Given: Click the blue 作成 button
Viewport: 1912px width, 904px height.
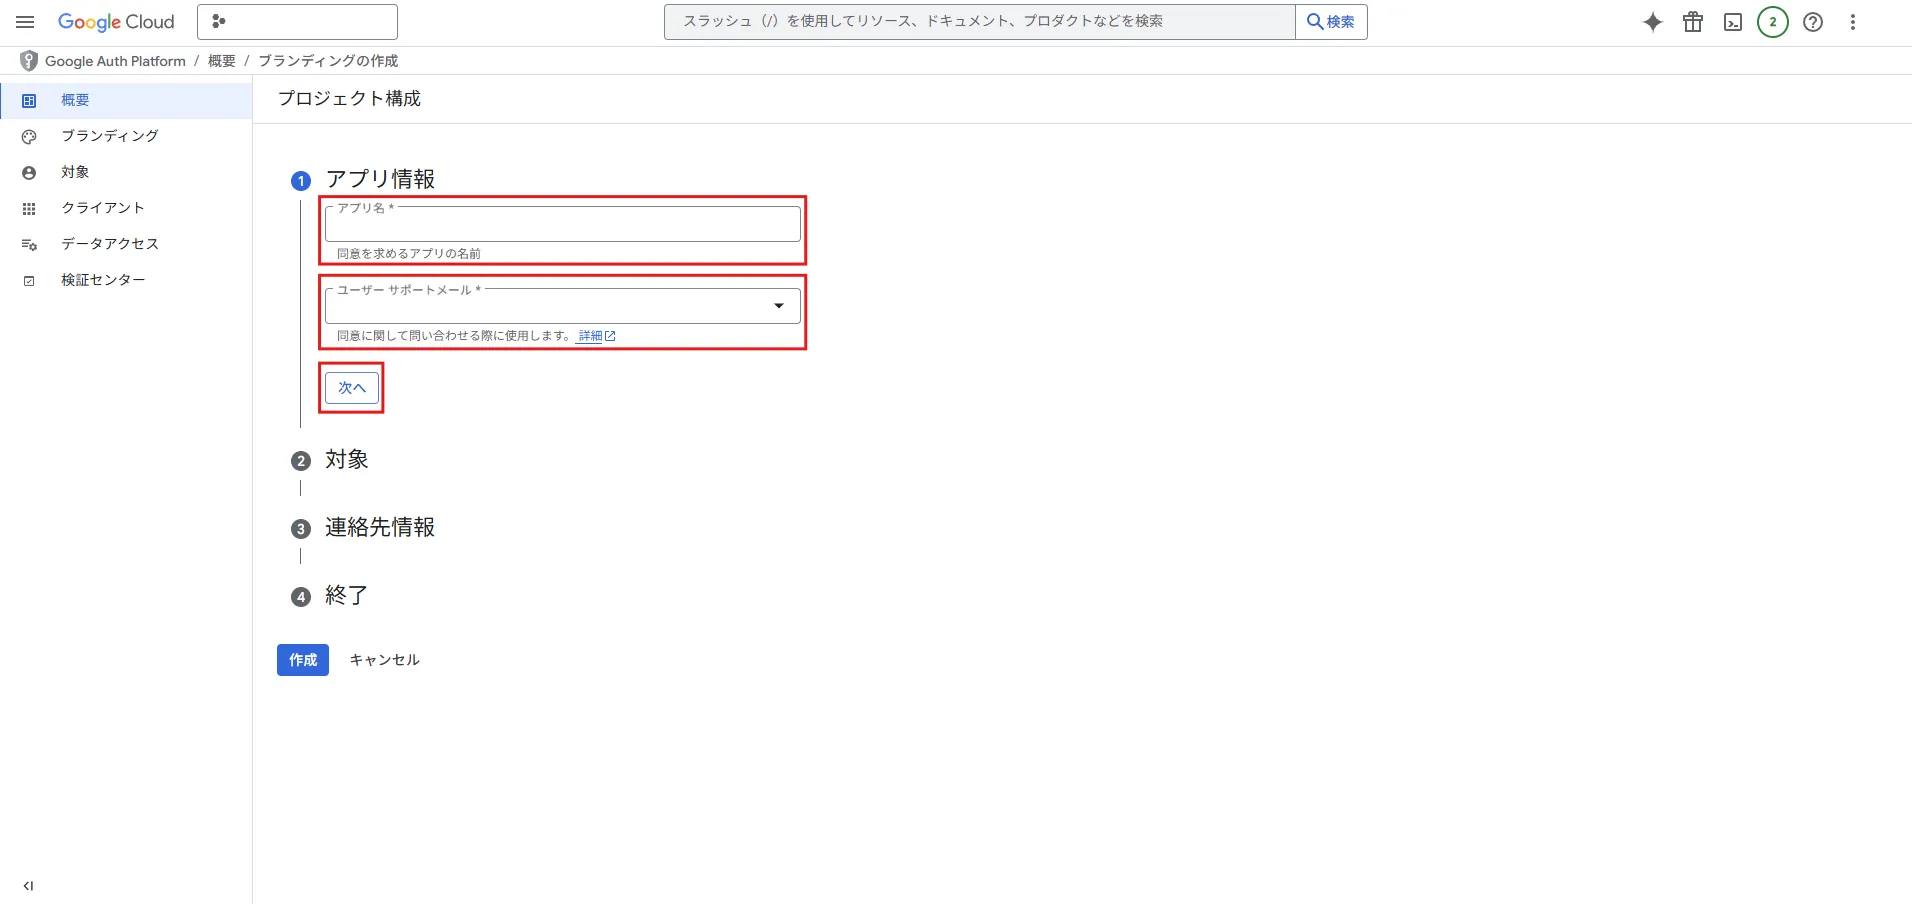Looking at the screenshot, I should tap(303, 660).
